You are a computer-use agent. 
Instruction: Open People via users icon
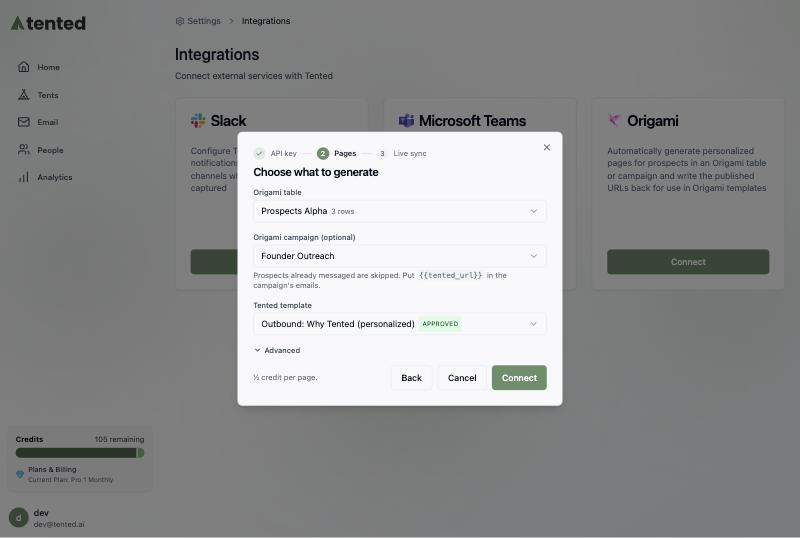click(x=23, y=150)
